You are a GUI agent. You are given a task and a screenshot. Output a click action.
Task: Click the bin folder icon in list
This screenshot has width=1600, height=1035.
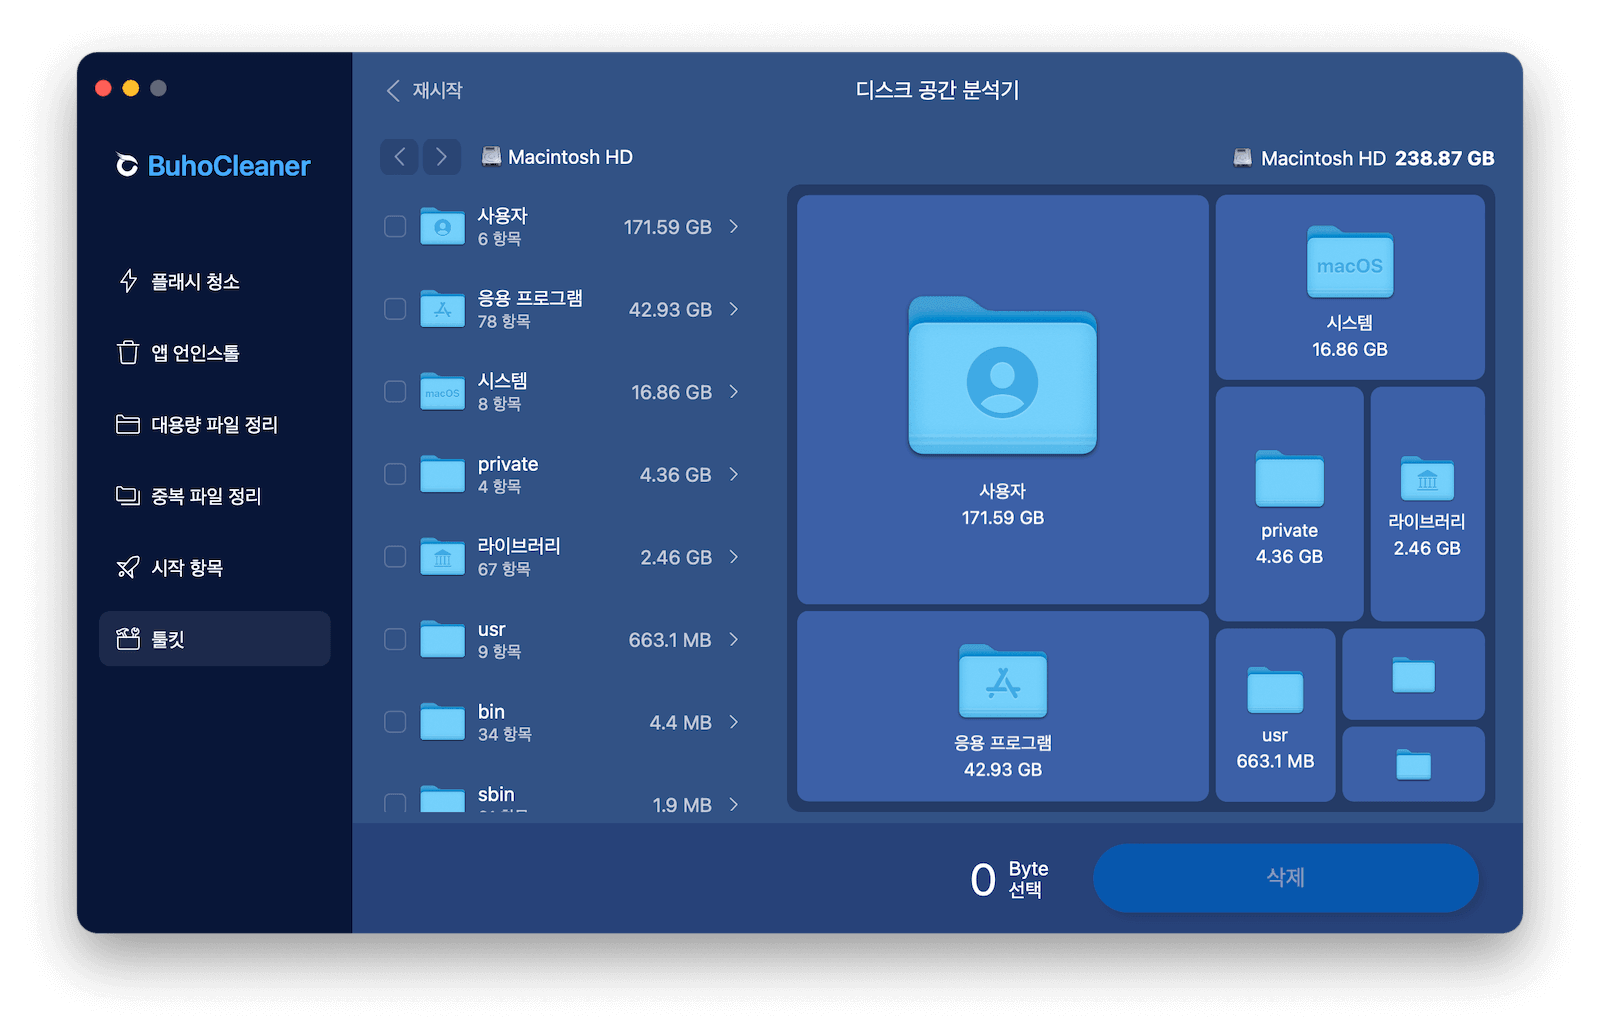[442, 721]
